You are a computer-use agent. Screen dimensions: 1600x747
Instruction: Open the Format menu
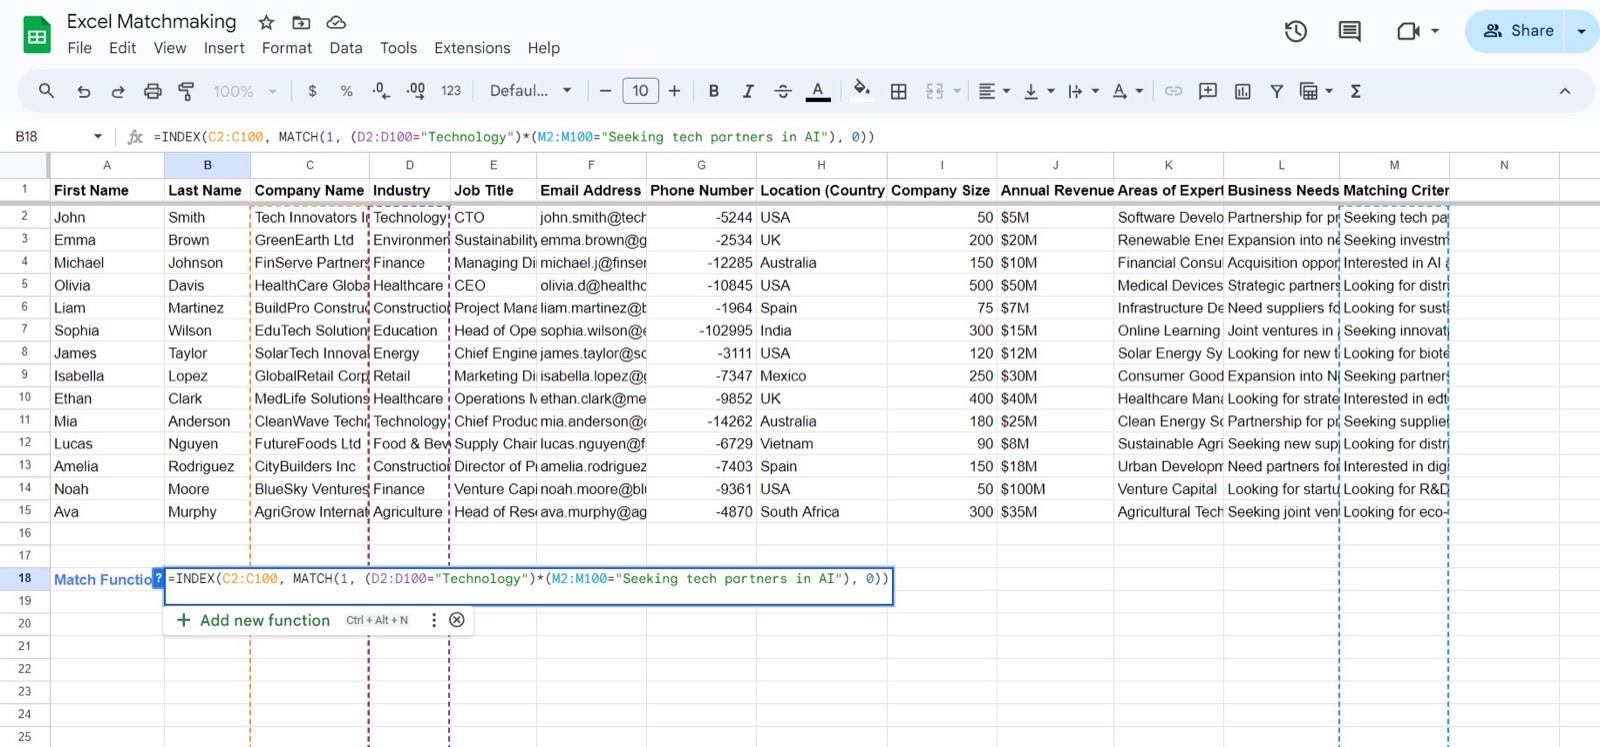(x=287, y=48)
